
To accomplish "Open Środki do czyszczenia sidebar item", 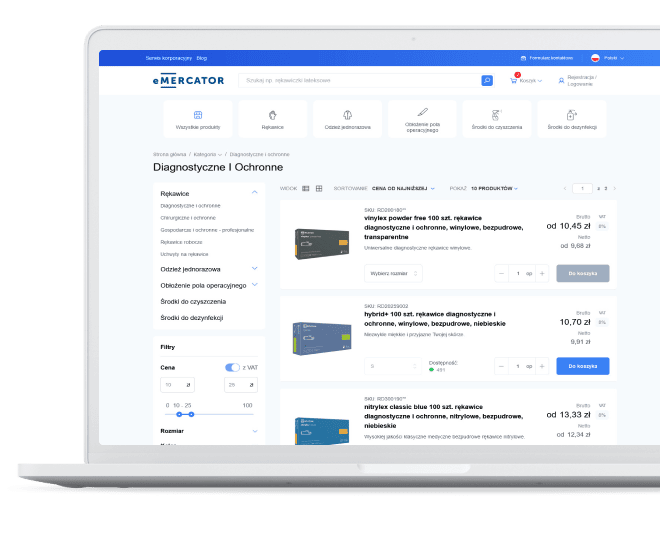I will 193,302.
